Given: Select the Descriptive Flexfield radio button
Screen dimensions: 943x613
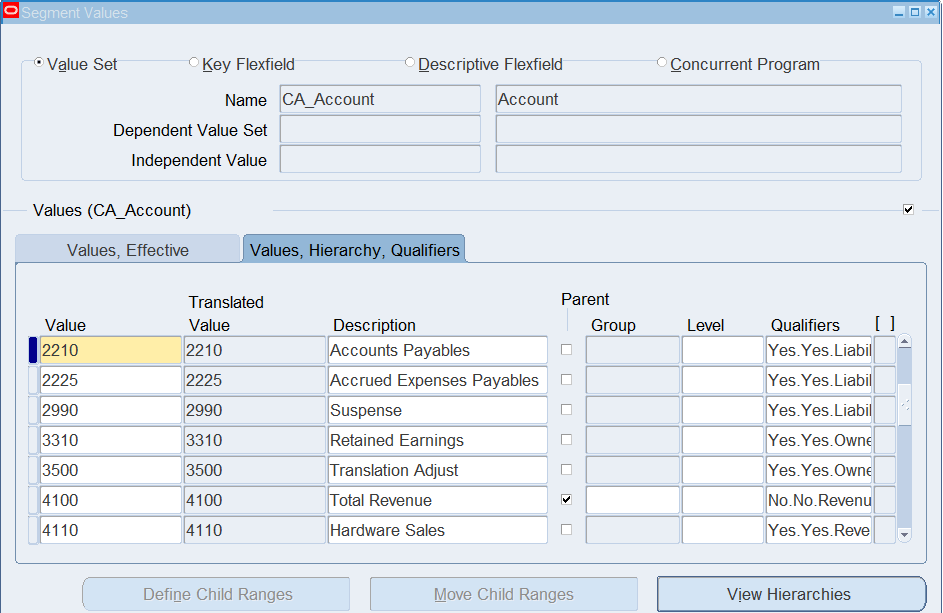Looking at the screenshot, I should pos(410,63).
